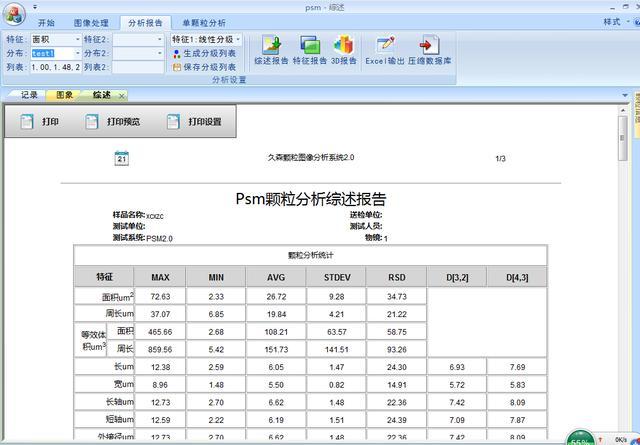The height and width of the screenshot is (445, 640).
Task: Click the 保存分级列表 icon
Action: 176,67
